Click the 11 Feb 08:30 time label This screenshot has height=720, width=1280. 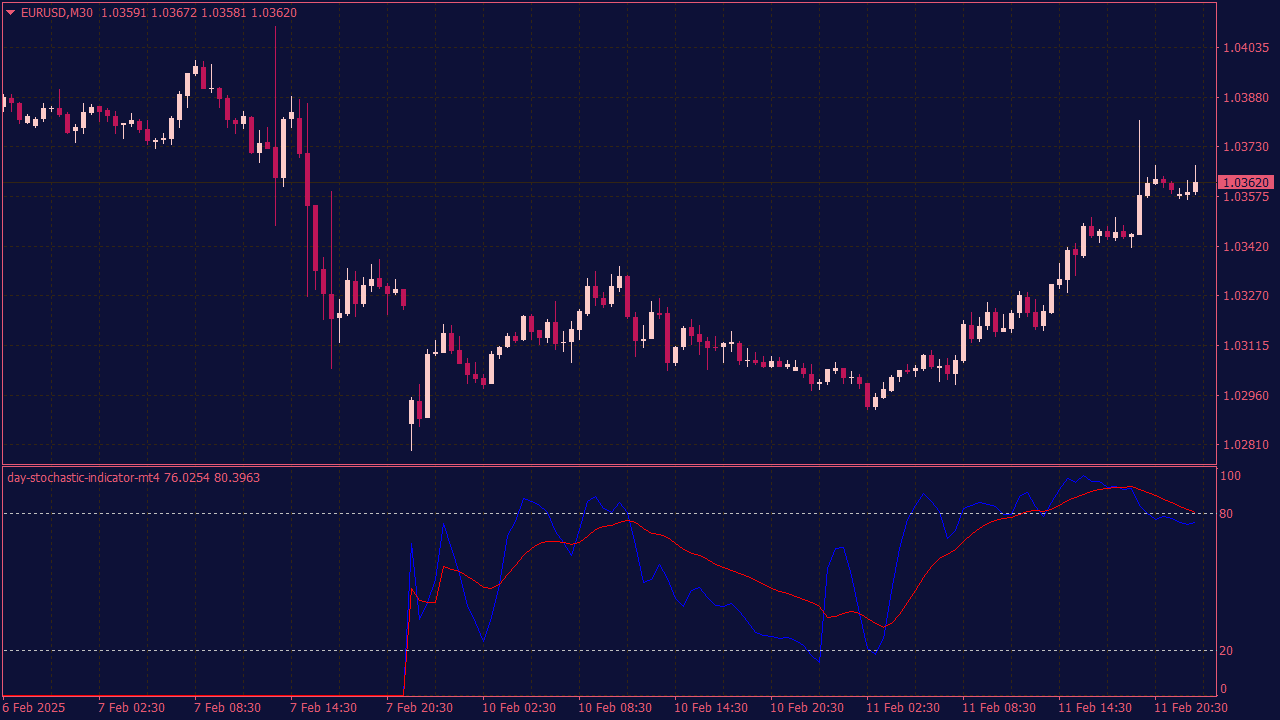(999, 708)
